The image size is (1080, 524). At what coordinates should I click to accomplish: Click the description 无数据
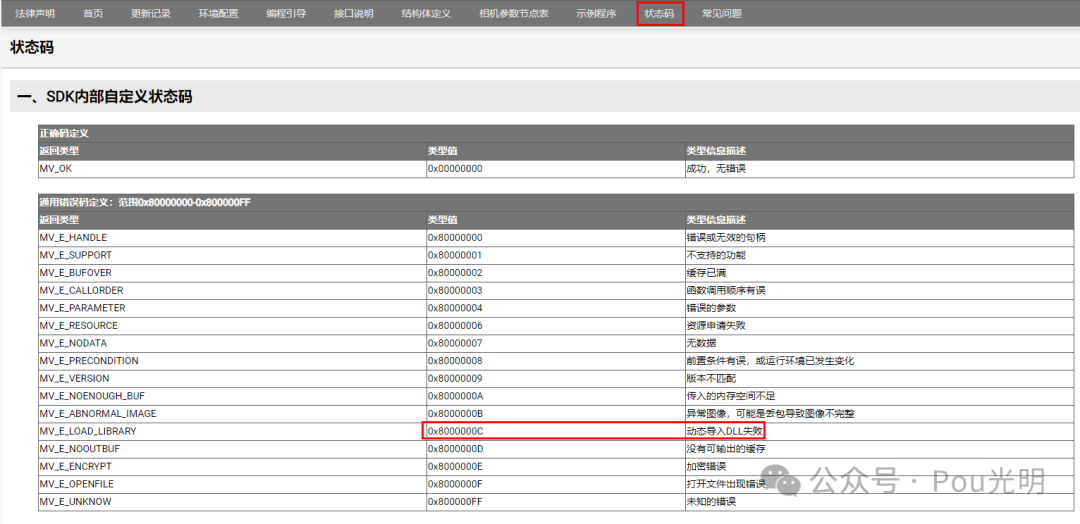pos(702,343)
